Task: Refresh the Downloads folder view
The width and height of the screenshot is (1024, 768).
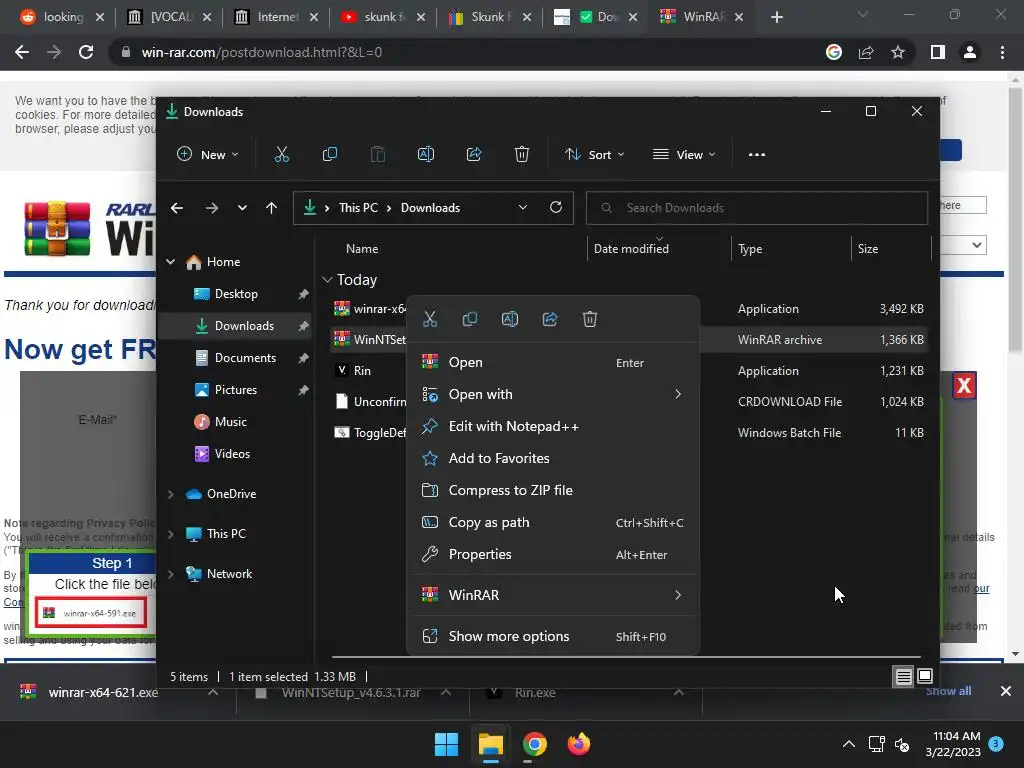Action: coord(556,207)
